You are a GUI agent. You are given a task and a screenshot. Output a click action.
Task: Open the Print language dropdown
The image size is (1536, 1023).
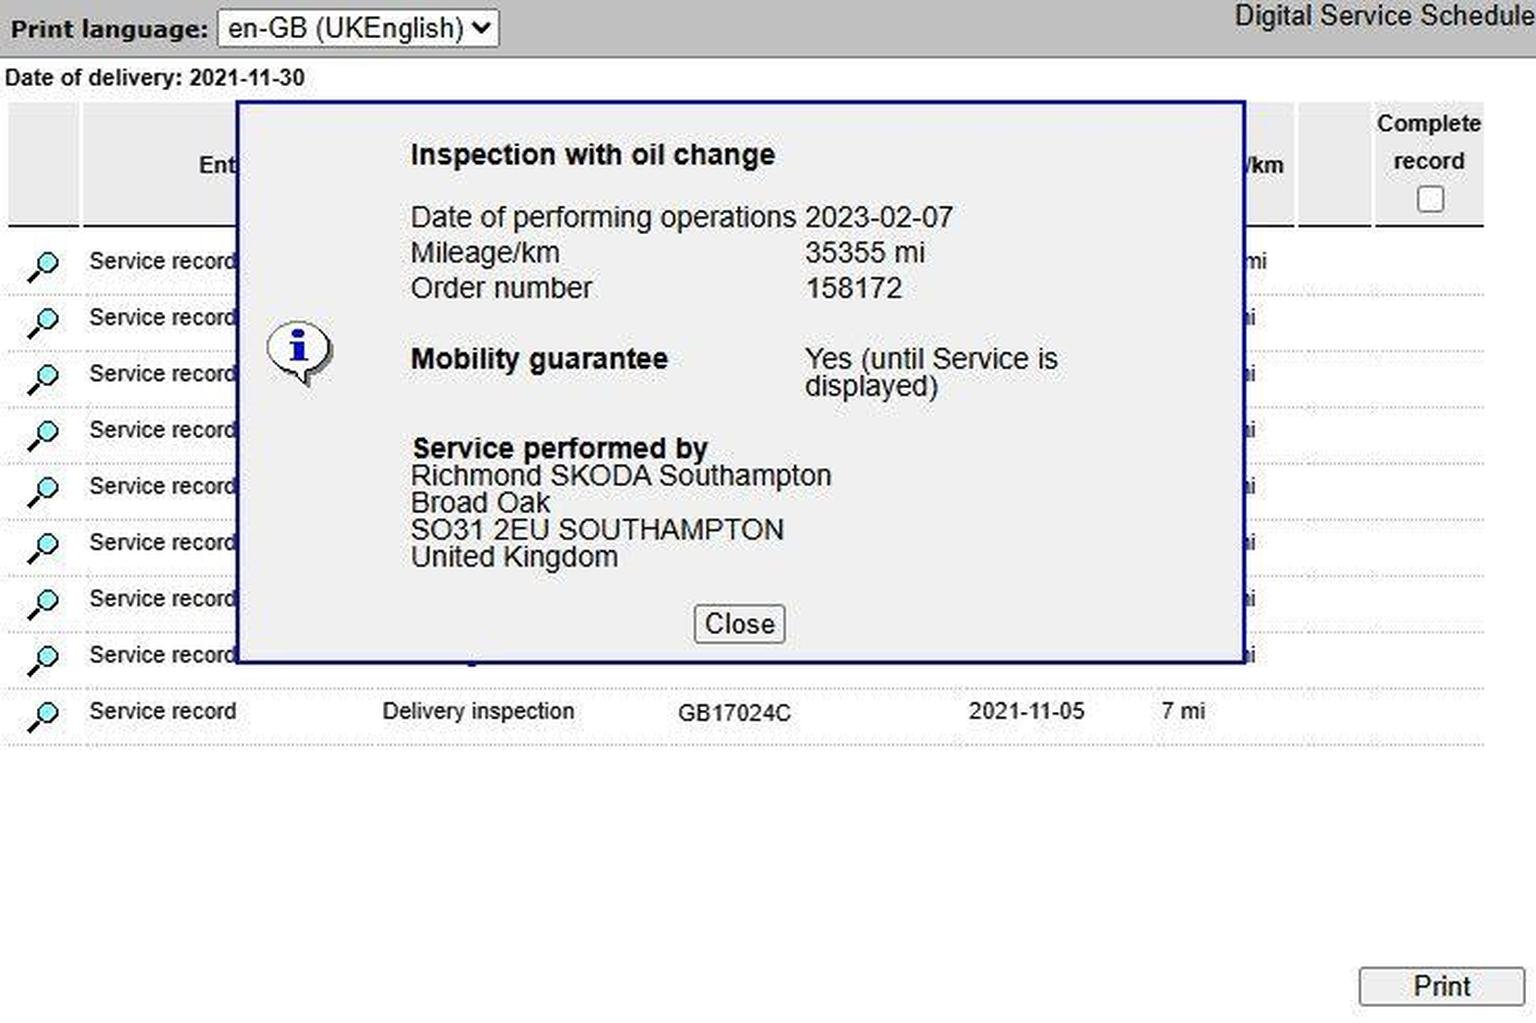[x=358, y=28]
